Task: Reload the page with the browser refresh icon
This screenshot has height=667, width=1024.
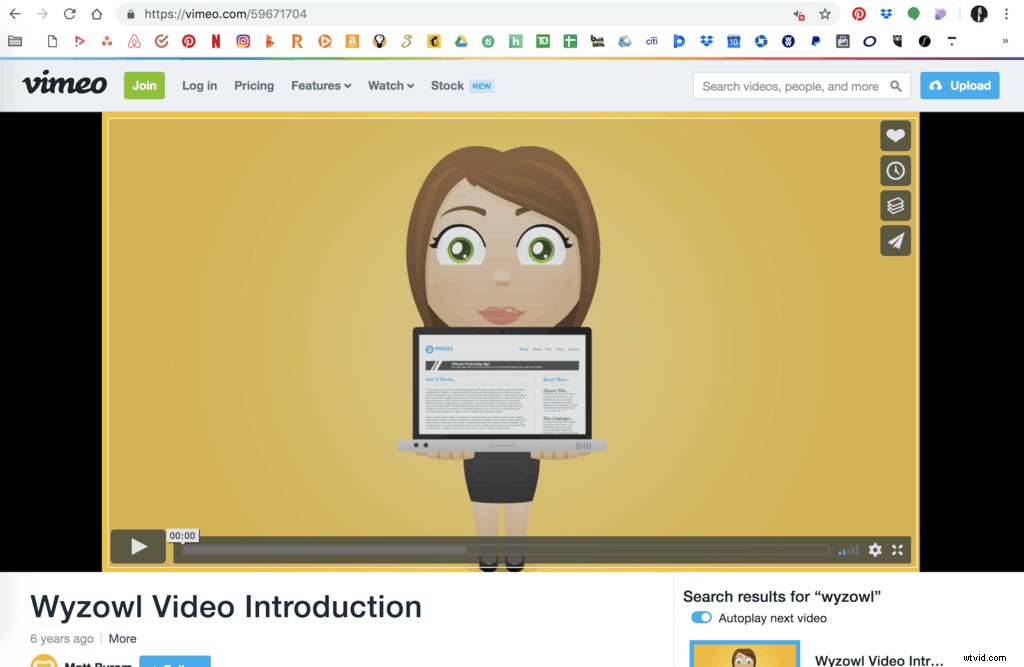Action: 68,15
